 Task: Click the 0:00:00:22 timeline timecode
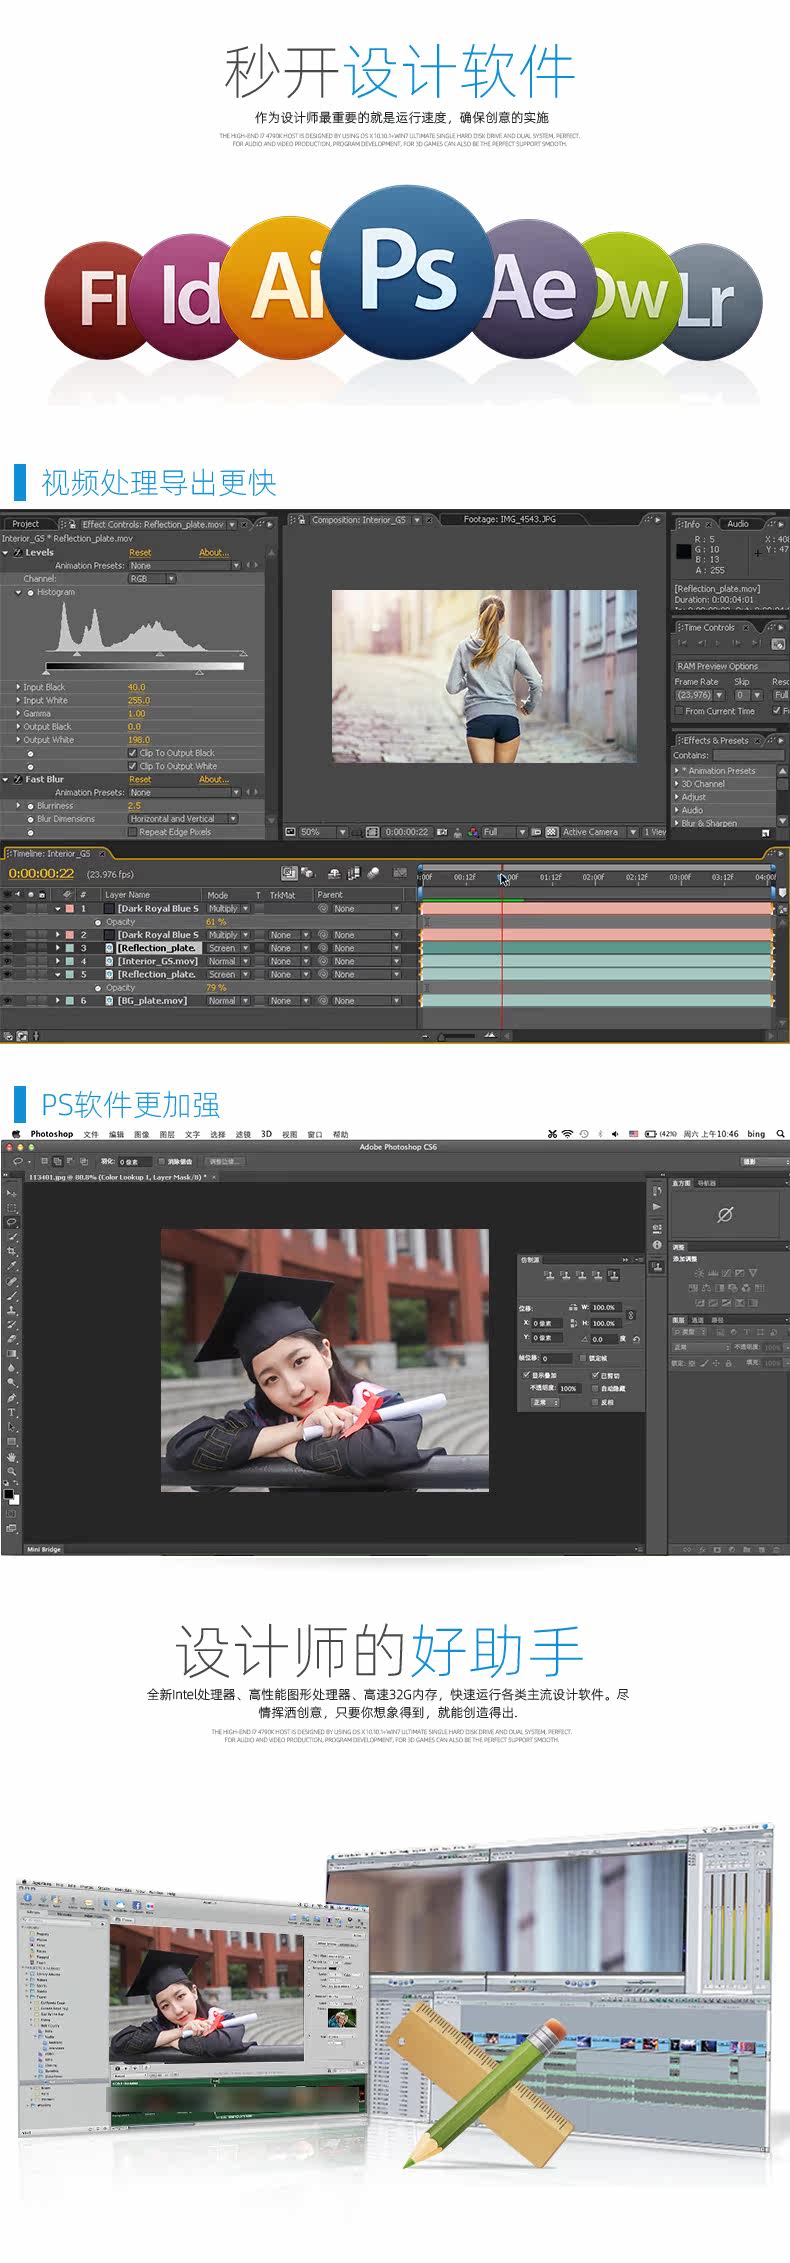point(41,873)
